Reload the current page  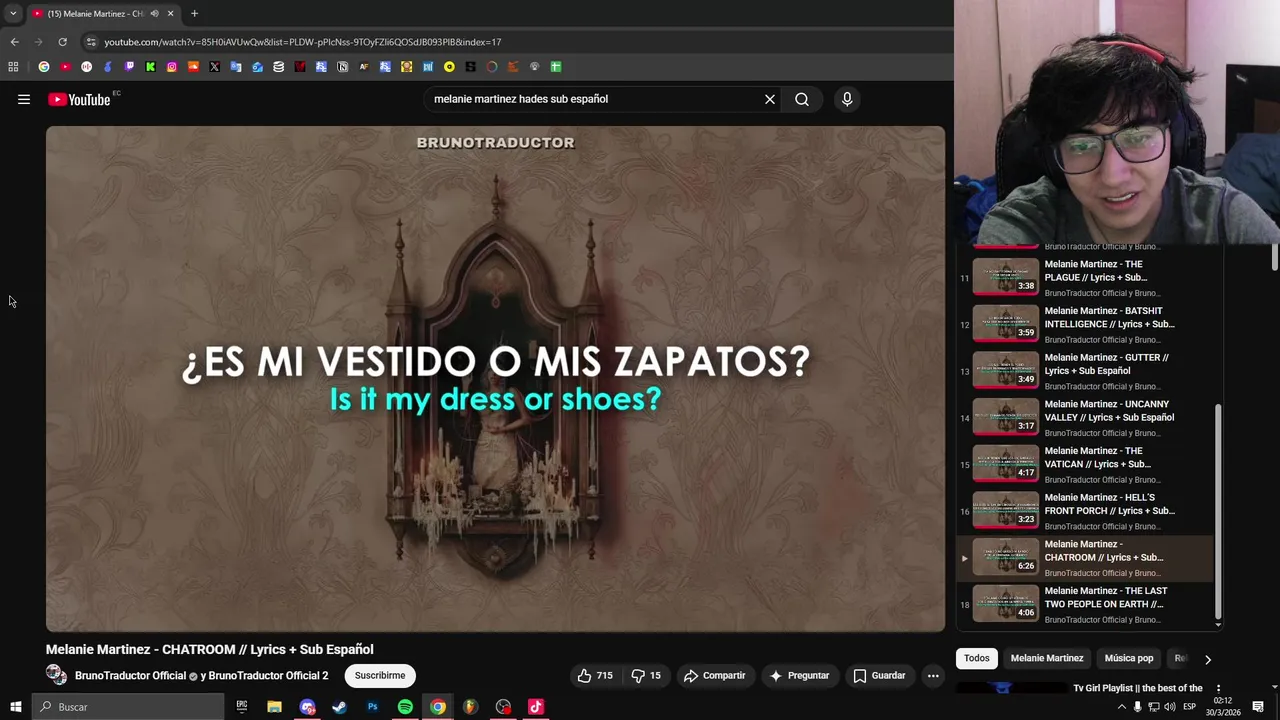click(62, 42)
